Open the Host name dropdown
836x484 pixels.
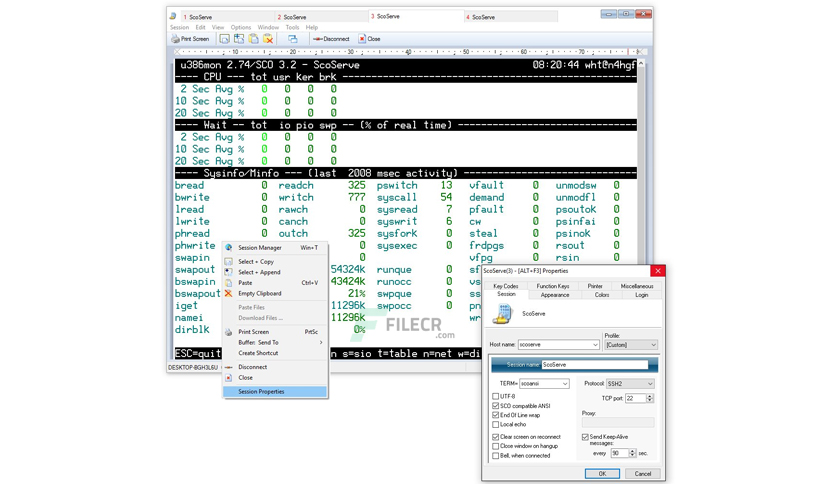[x=595, y=345]
